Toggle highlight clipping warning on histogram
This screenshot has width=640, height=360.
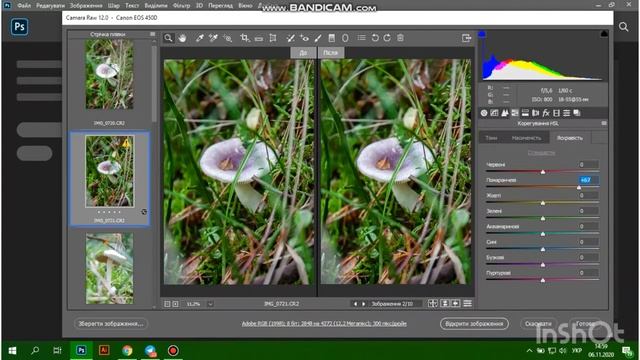coord(604,34)
